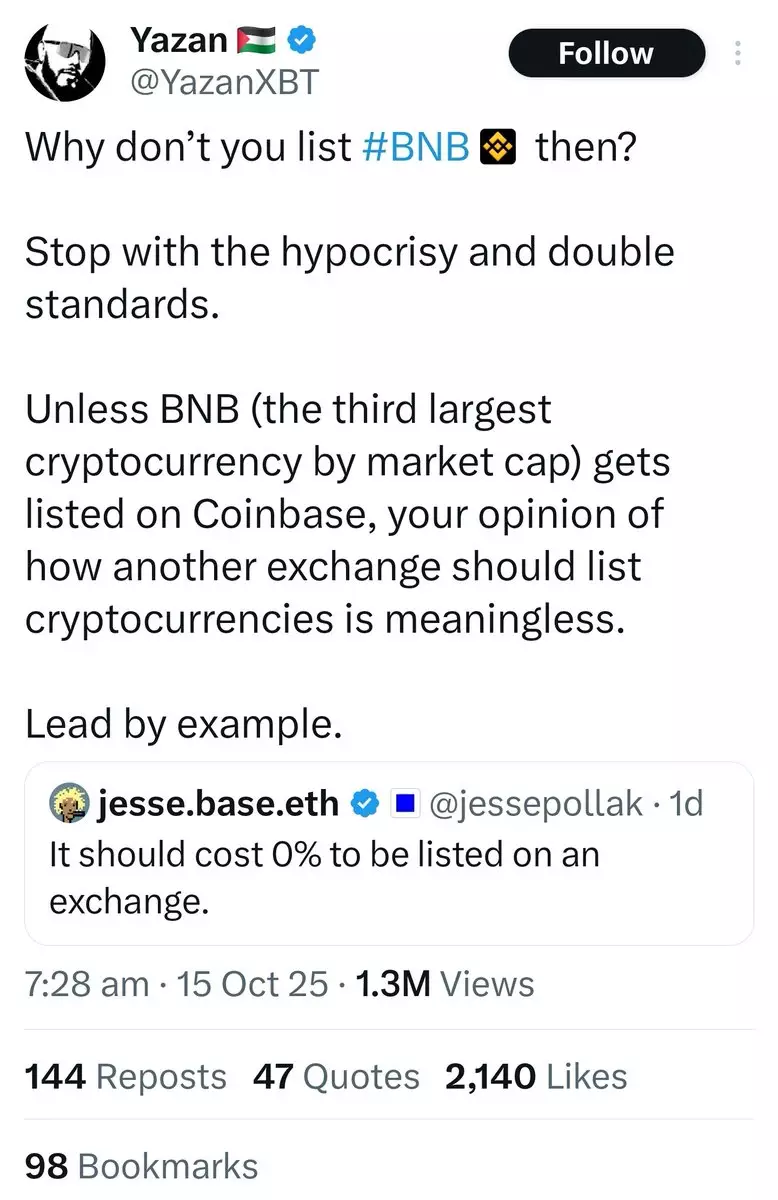Click jesse.base.eth's verified checkmark badge
Image resolution: width=778 pixels, height=1200 pixels.
click(367, 803)
